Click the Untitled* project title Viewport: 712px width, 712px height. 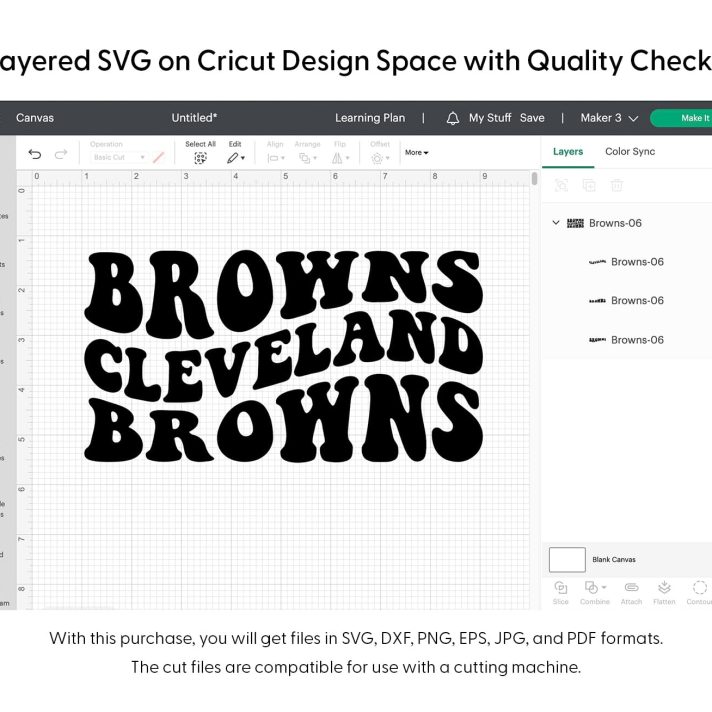click(x=194, y=118)
